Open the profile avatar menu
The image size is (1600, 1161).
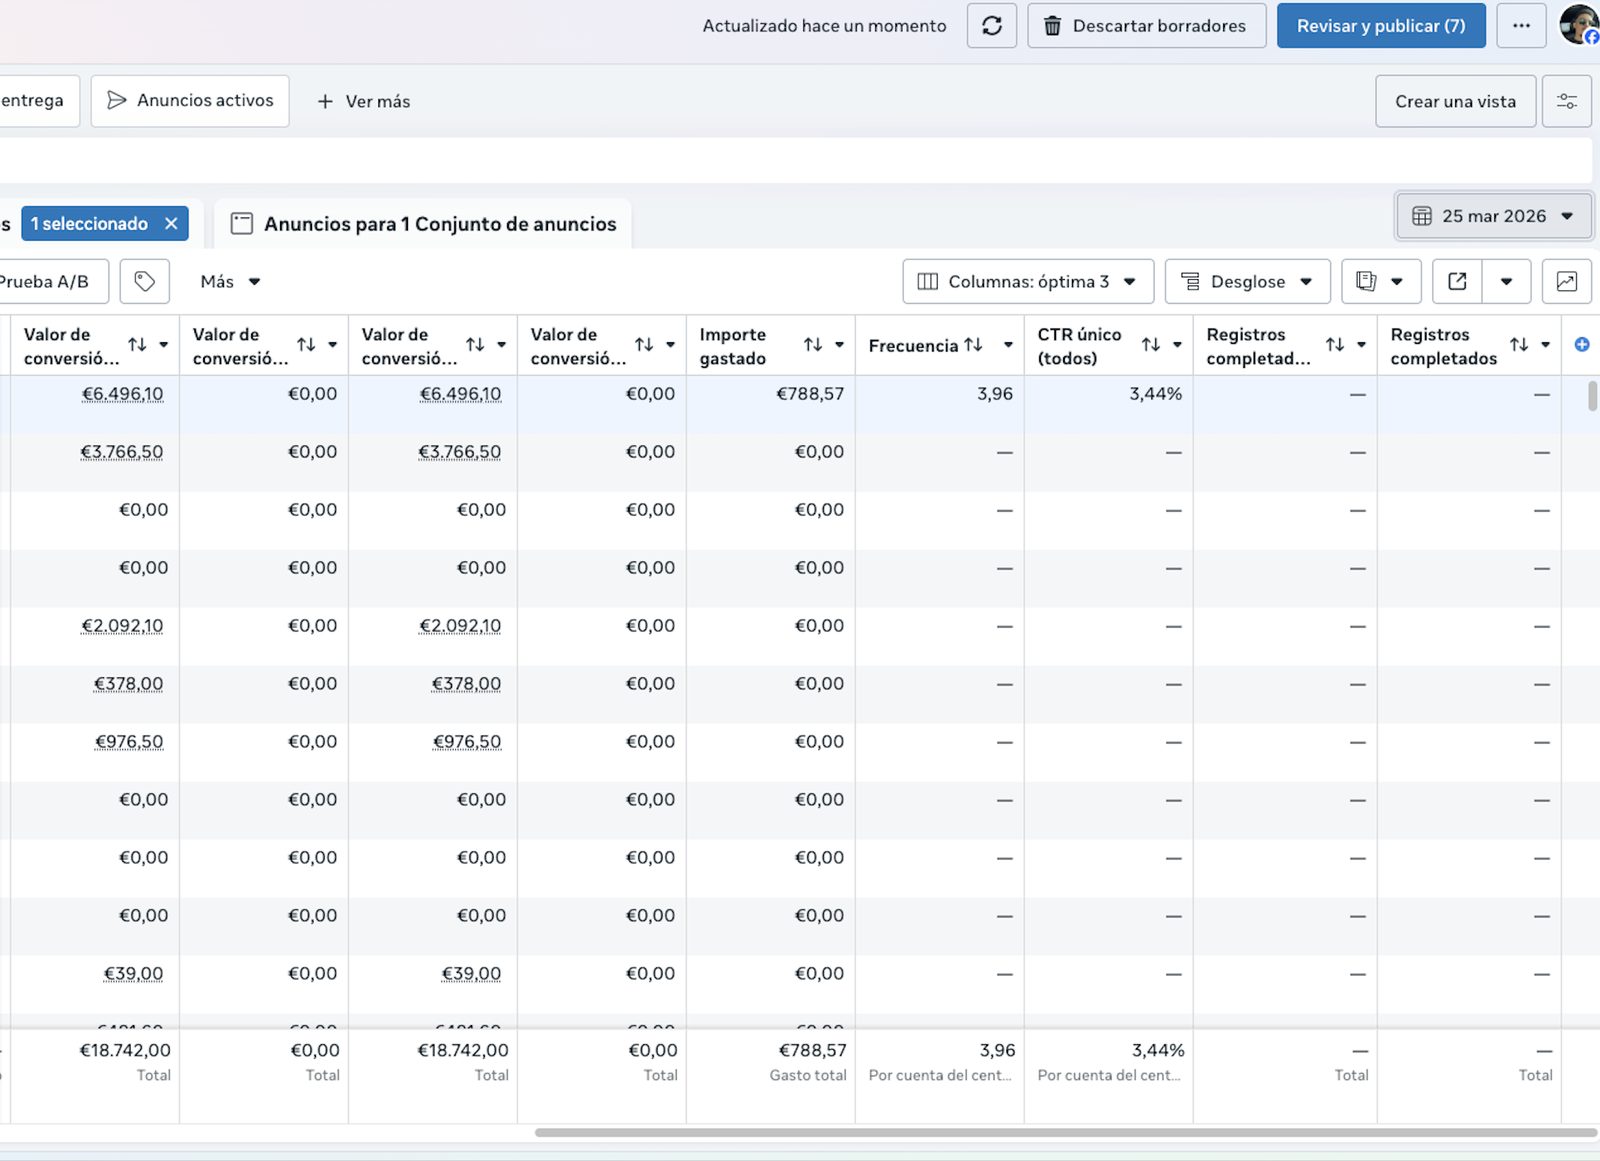tap(1580, 24)
